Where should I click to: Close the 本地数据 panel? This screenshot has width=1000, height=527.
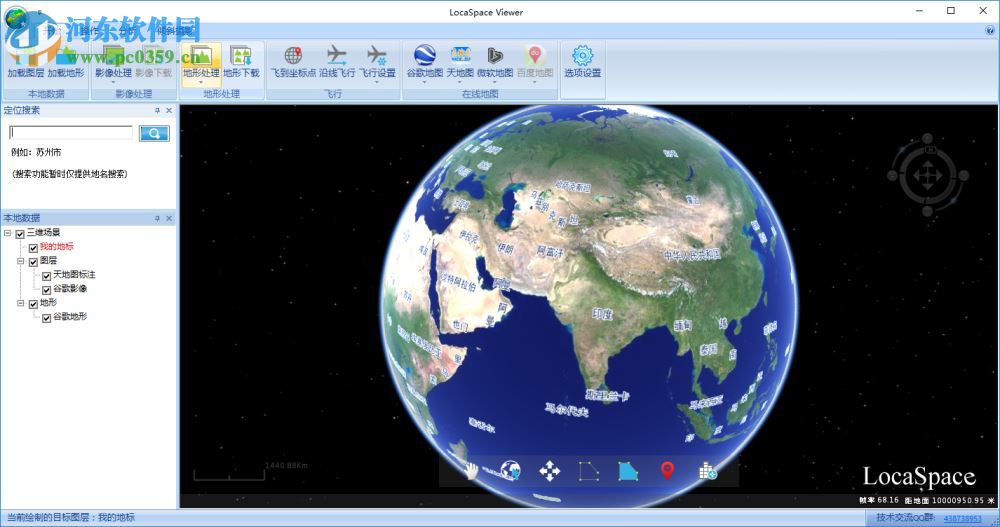pyautogui.click(x=169, y=218)
